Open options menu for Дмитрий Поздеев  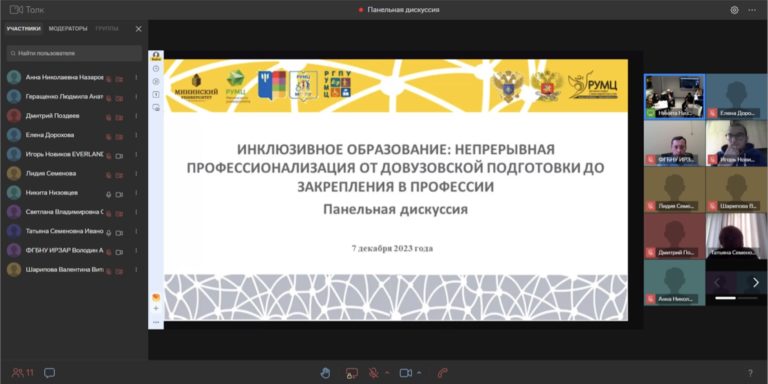click(x=136, y=116)
